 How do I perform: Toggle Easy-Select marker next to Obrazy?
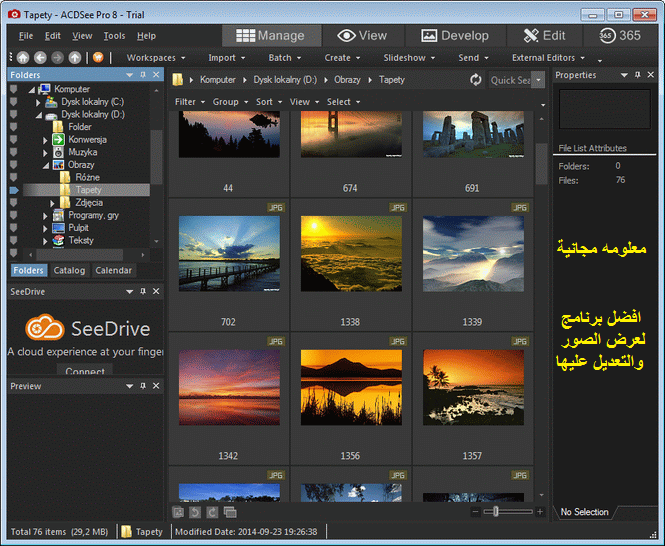pyautogui.click(x=14, y=165)
